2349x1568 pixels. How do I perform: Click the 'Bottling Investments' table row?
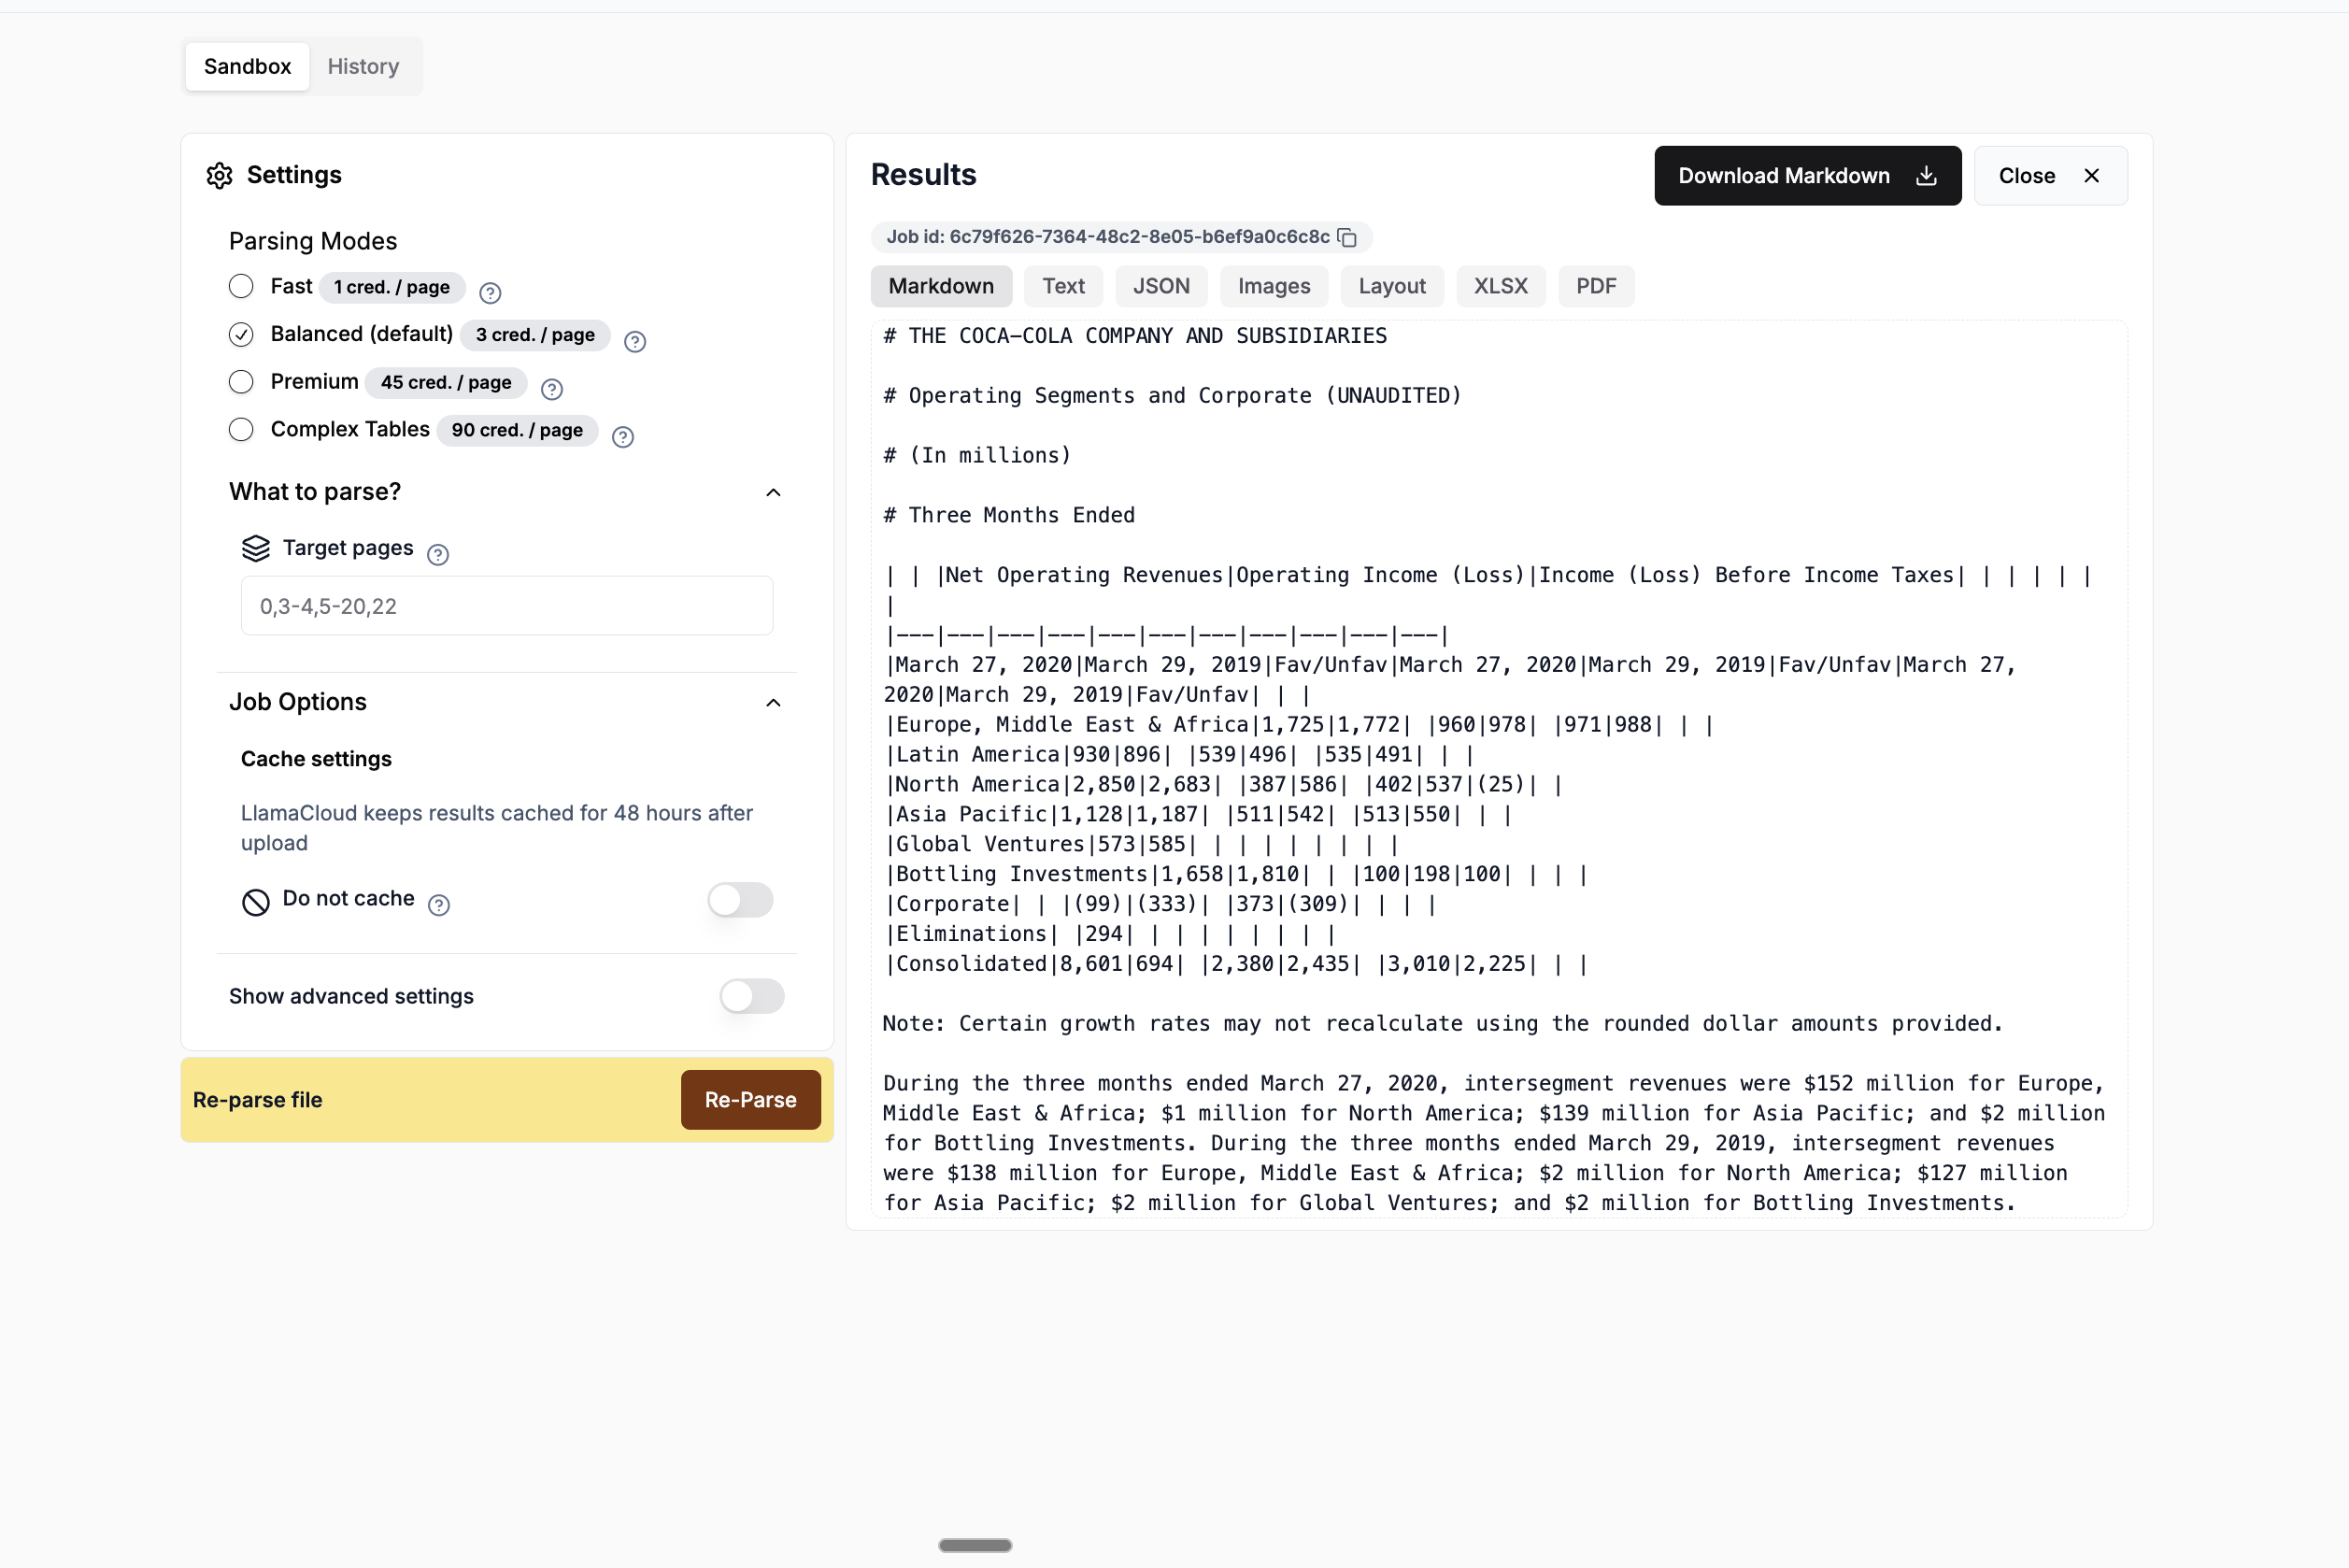[x=1236, y=875]
